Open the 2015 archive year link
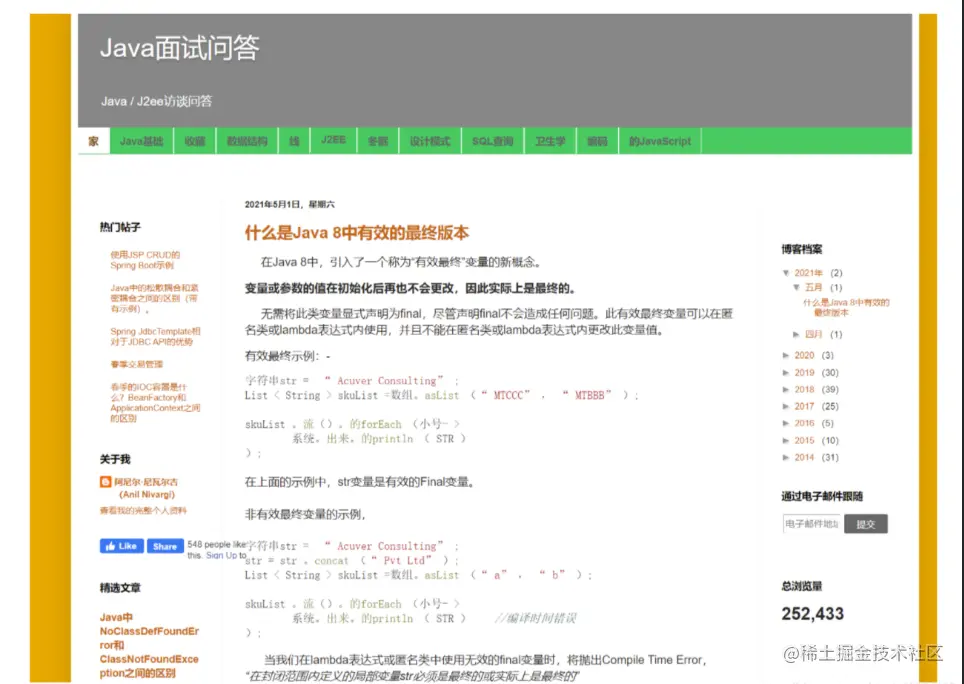Image resolution: width=964 pixels, height=684 pixels. pos(804,441)
